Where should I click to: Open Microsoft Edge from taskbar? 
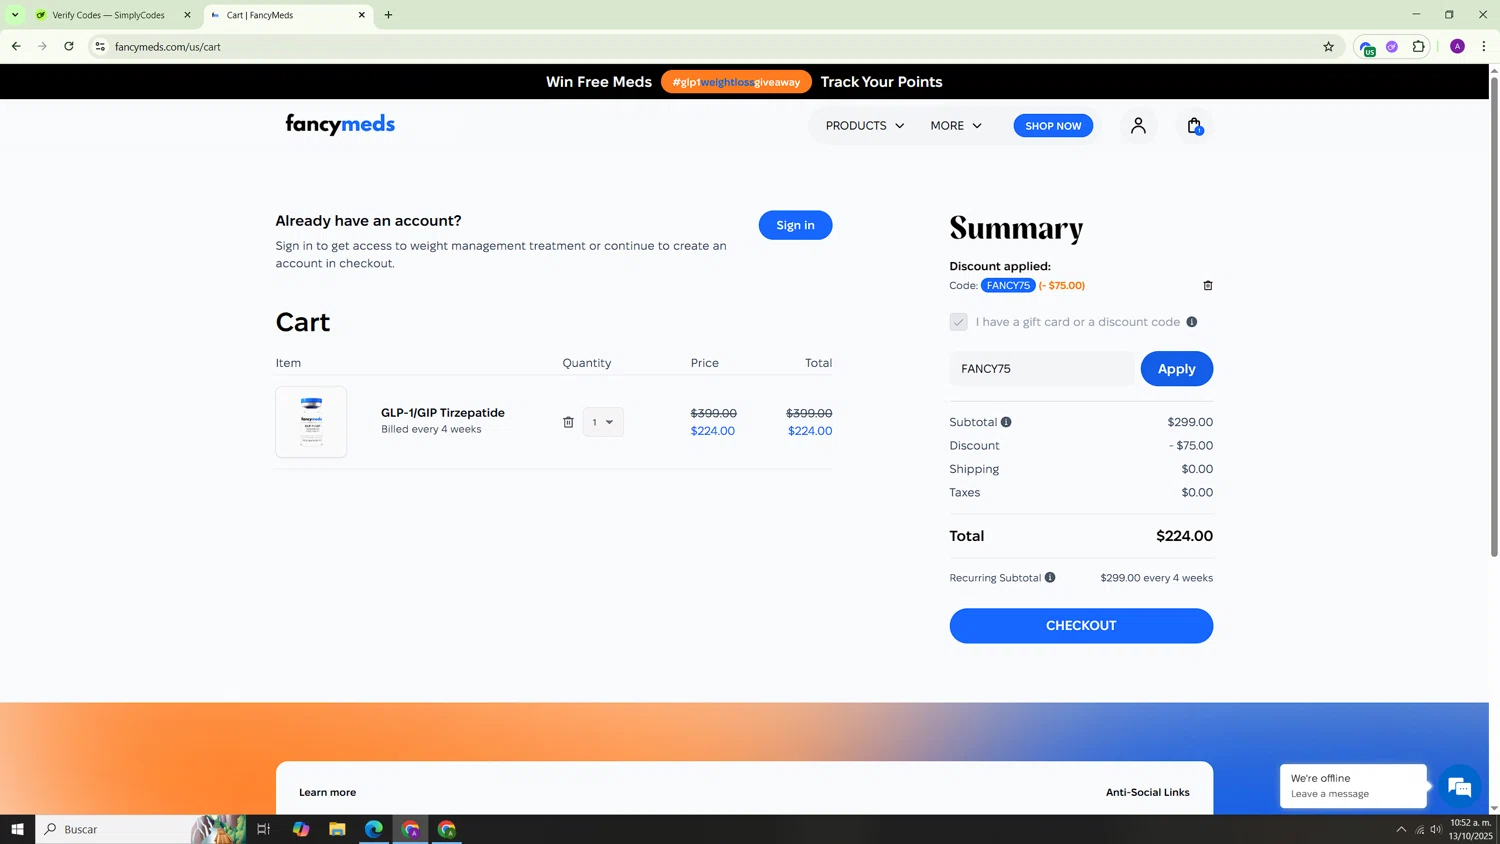[x=374, y=829]
